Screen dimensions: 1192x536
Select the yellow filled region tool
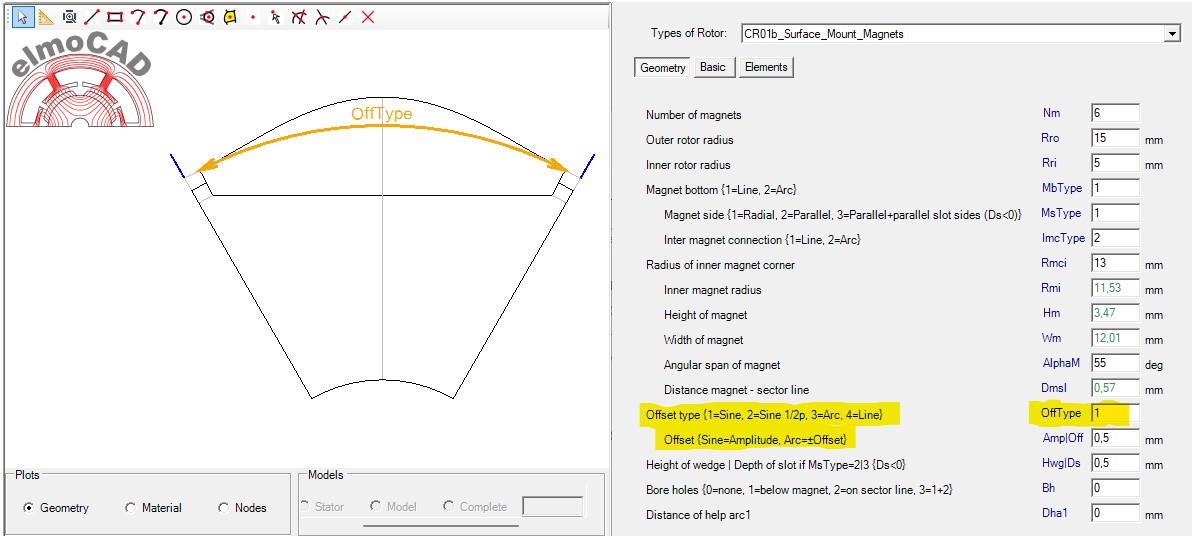[230, 16]
